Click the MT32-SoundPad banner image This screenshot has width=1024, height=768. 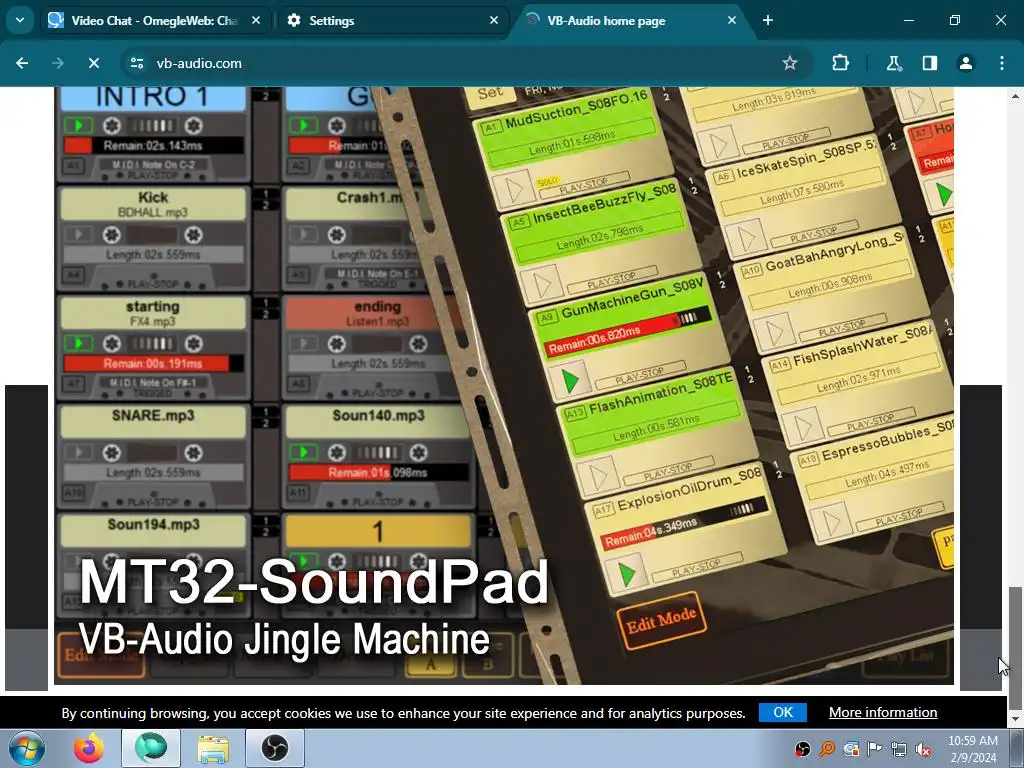coord(504,385)
